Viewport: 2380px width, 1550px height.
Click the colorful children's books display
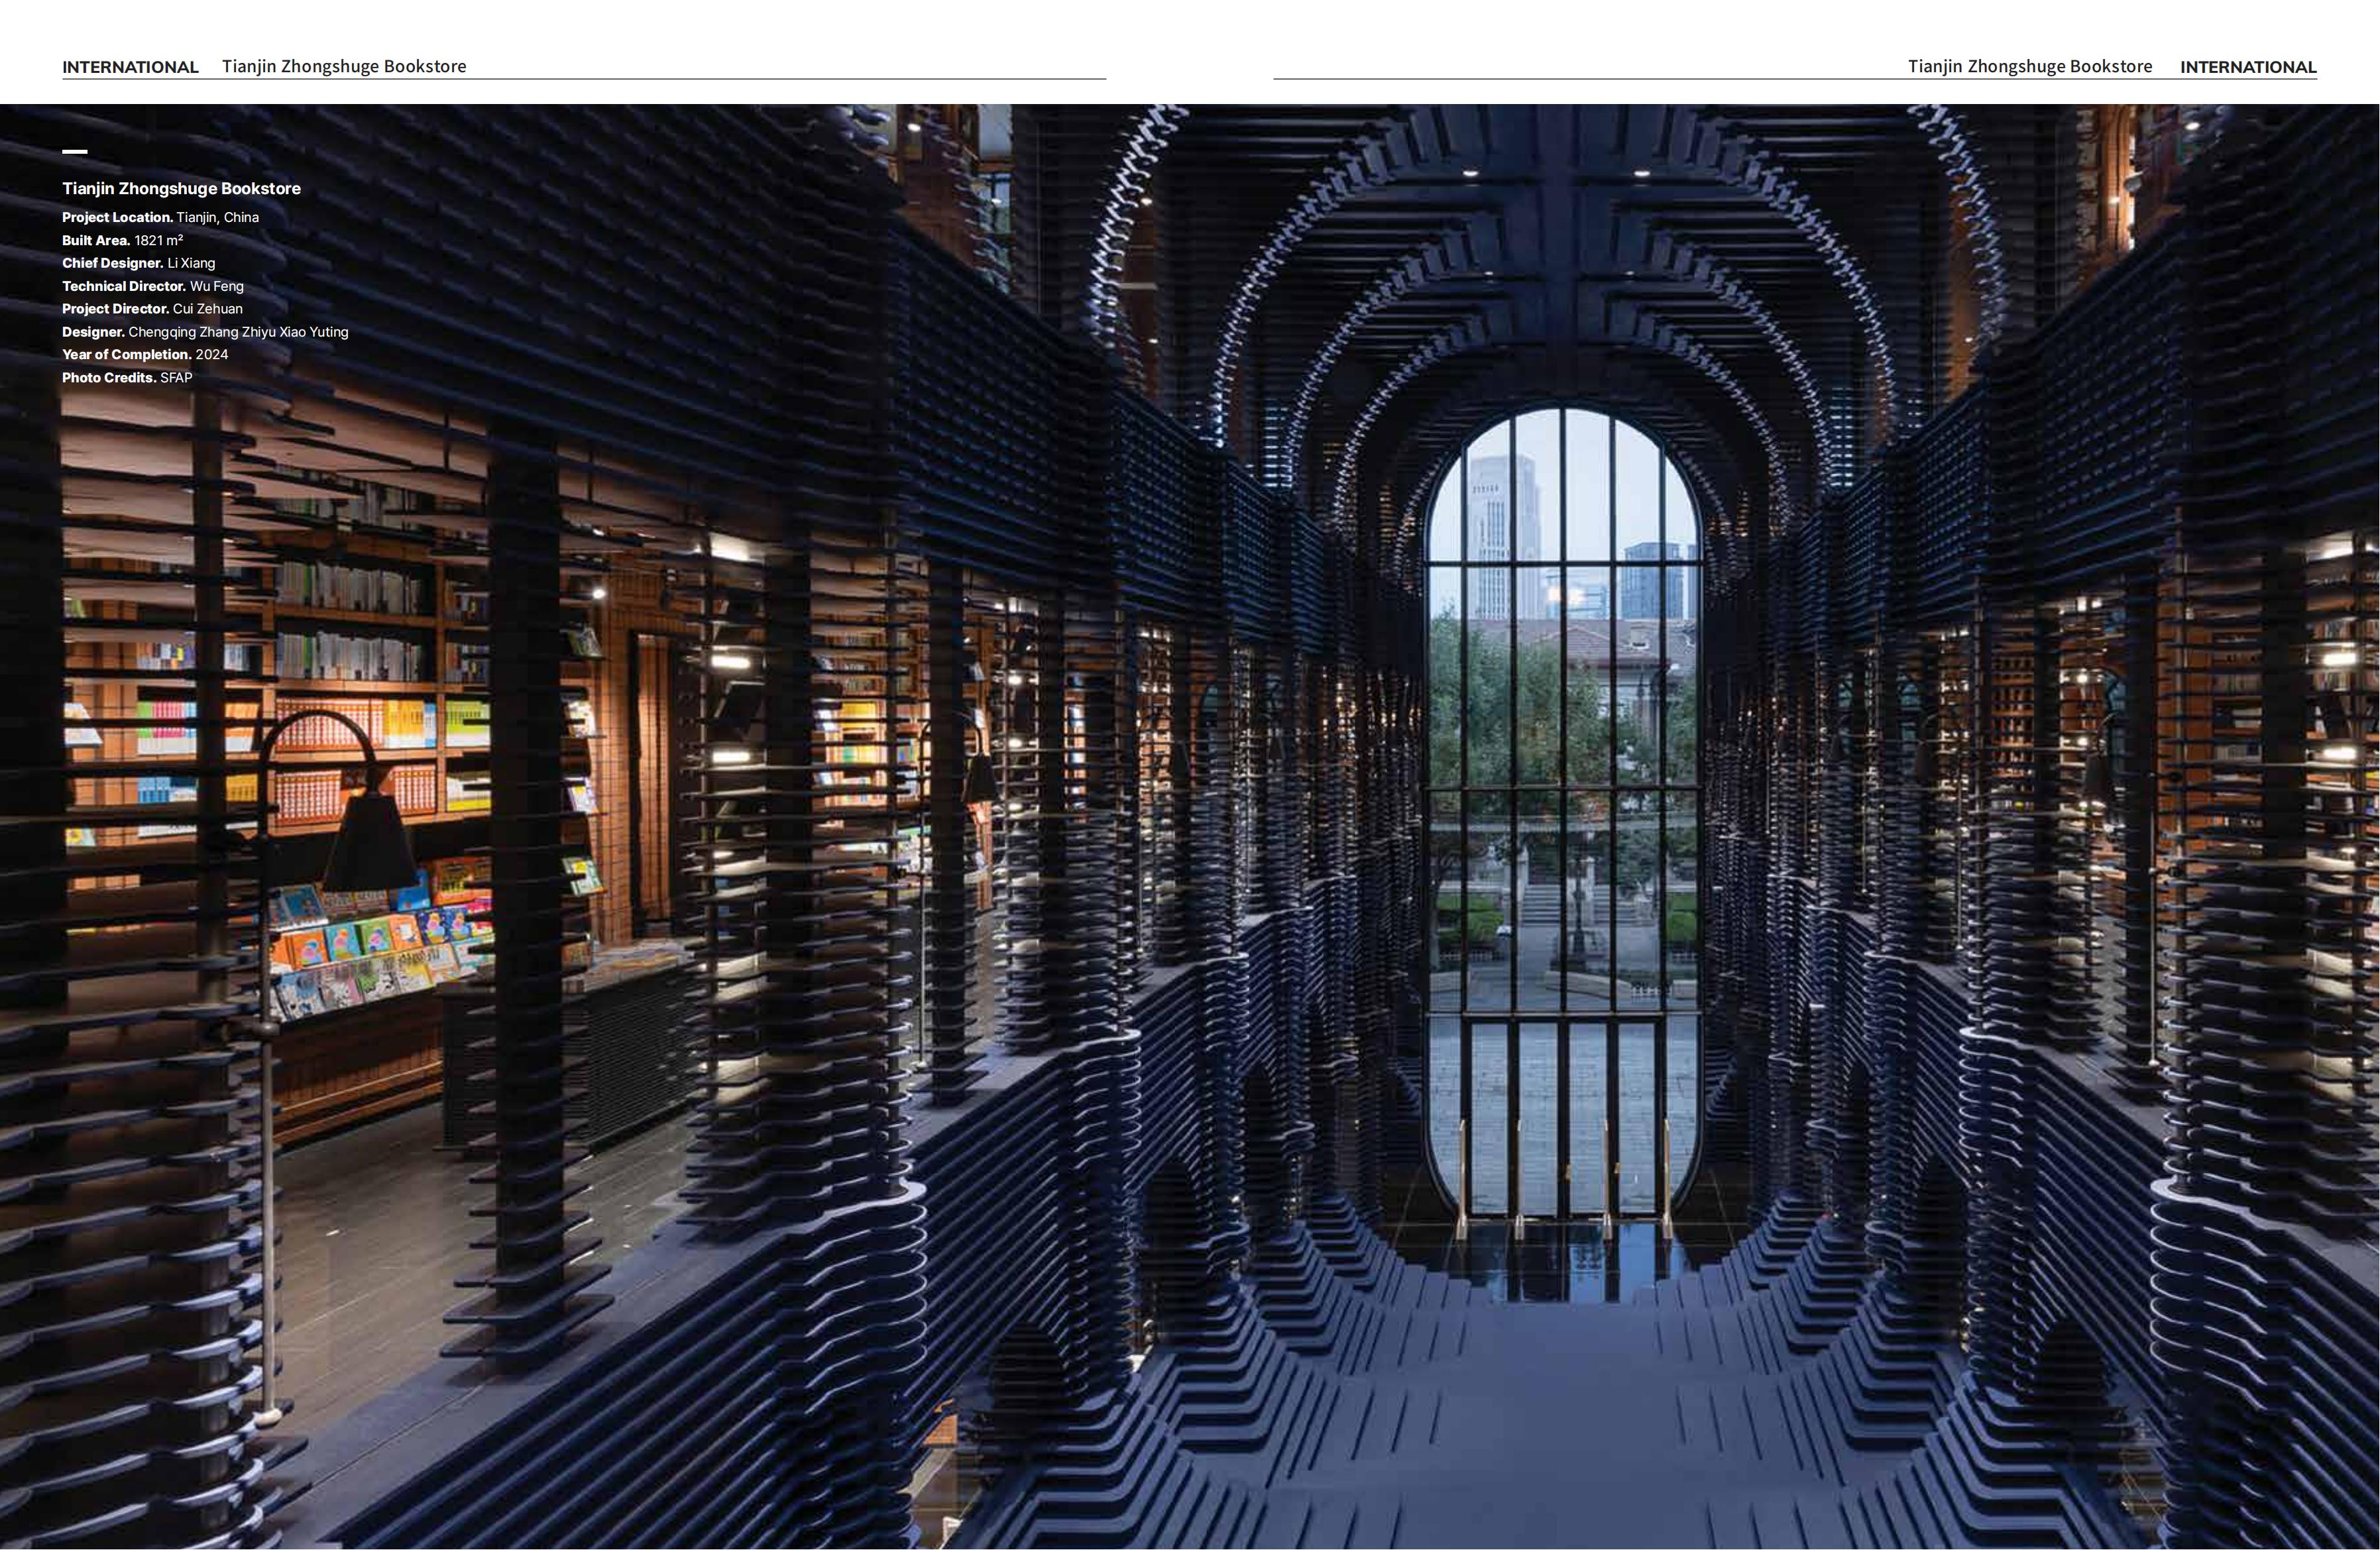385,945
